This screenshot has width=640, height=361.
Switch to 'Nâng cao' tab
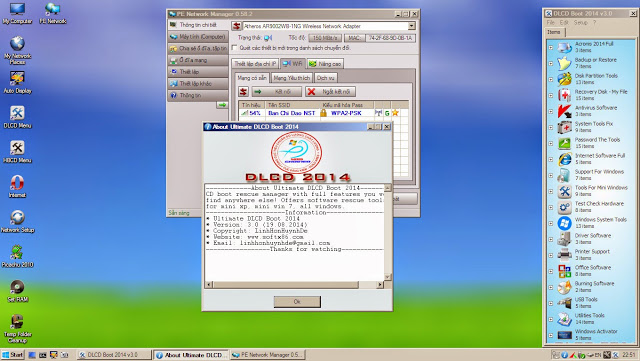coord(325,64)
